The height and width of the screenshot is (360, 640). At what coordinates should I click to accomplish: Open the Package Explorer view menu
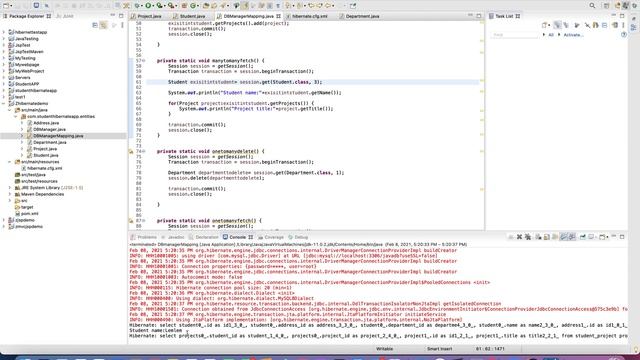pyautogui.click(x=122, y=25)
